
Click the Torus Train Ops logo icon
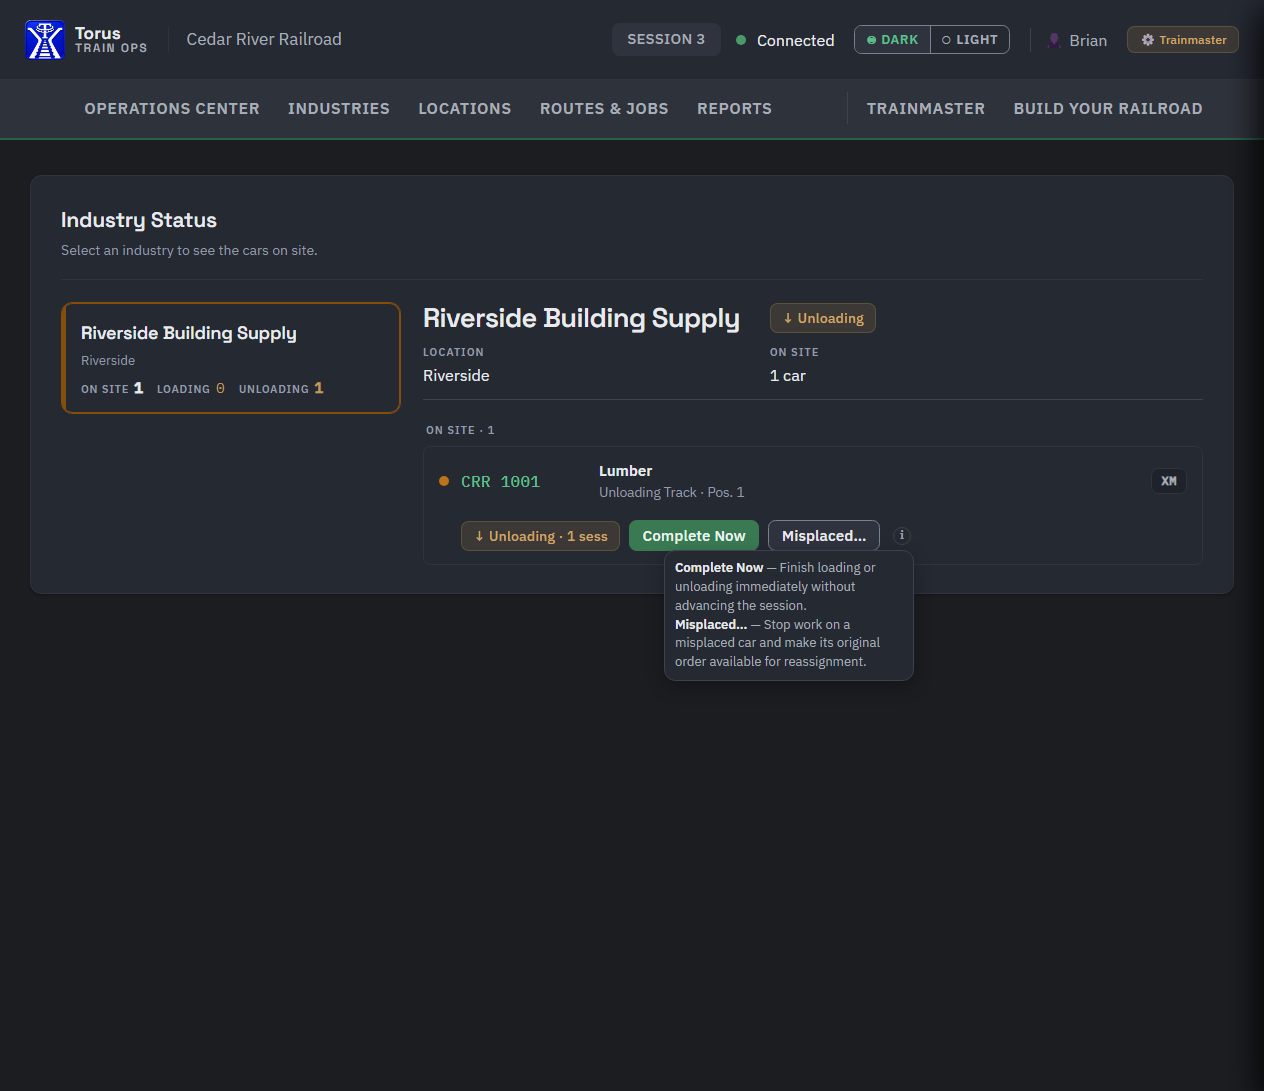point(45,40)
